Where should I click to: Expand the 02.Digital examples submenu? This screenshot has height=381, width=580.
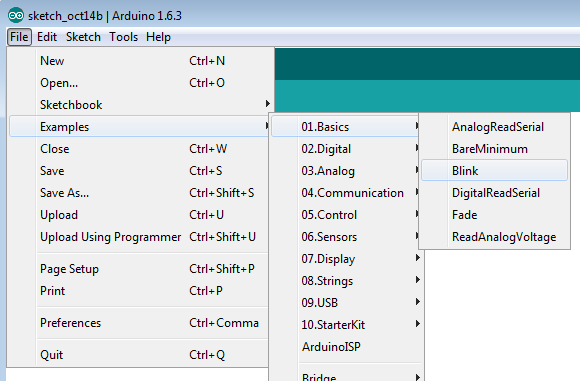click(x=345, y=149)
